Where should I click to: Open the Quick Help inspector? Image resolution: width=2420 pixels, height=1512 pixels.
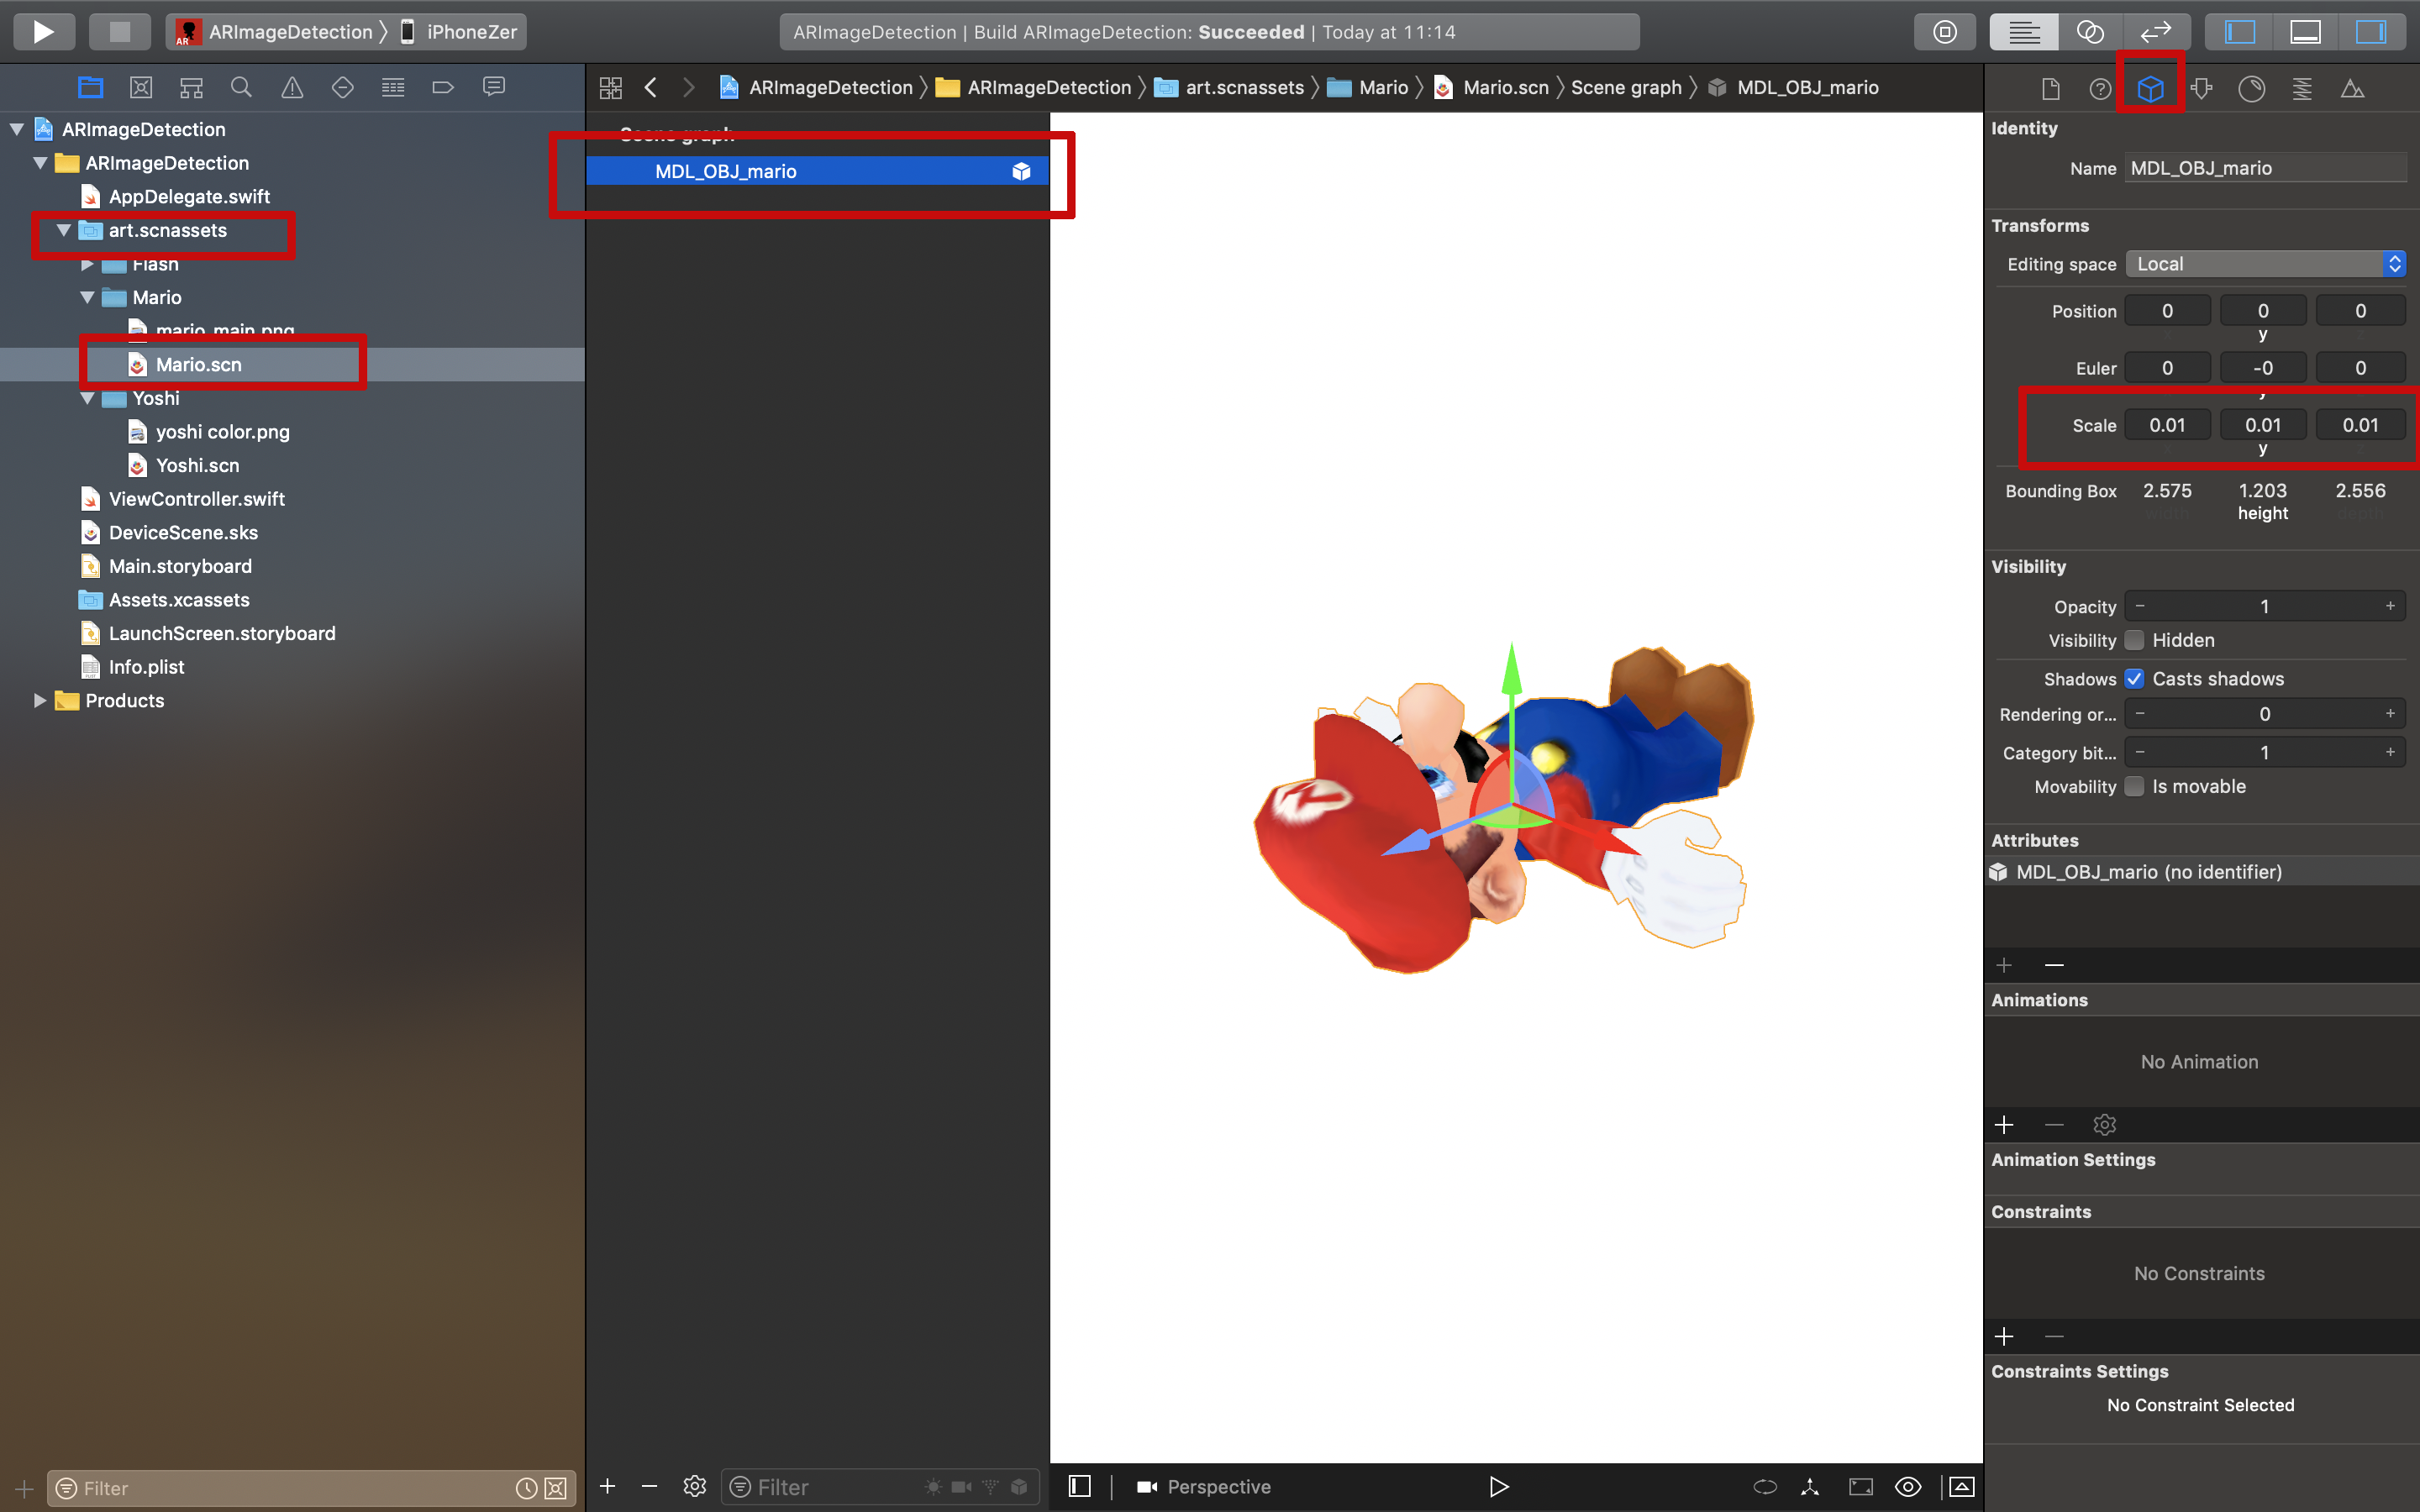pos(2100,89)
